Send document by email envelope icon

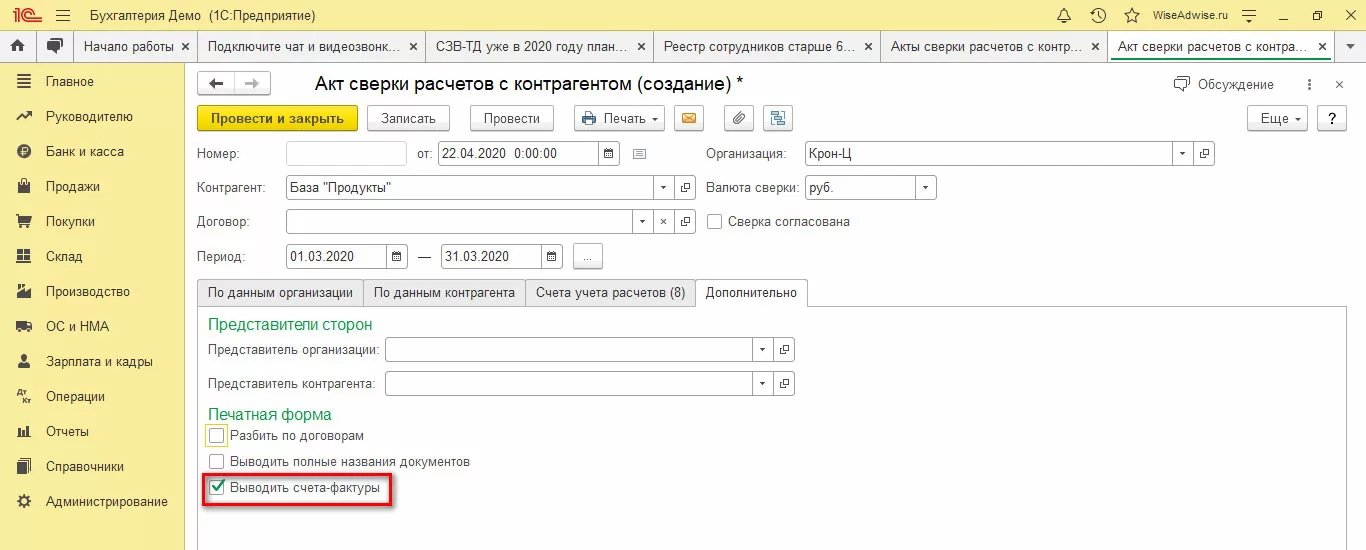point(687,118)
